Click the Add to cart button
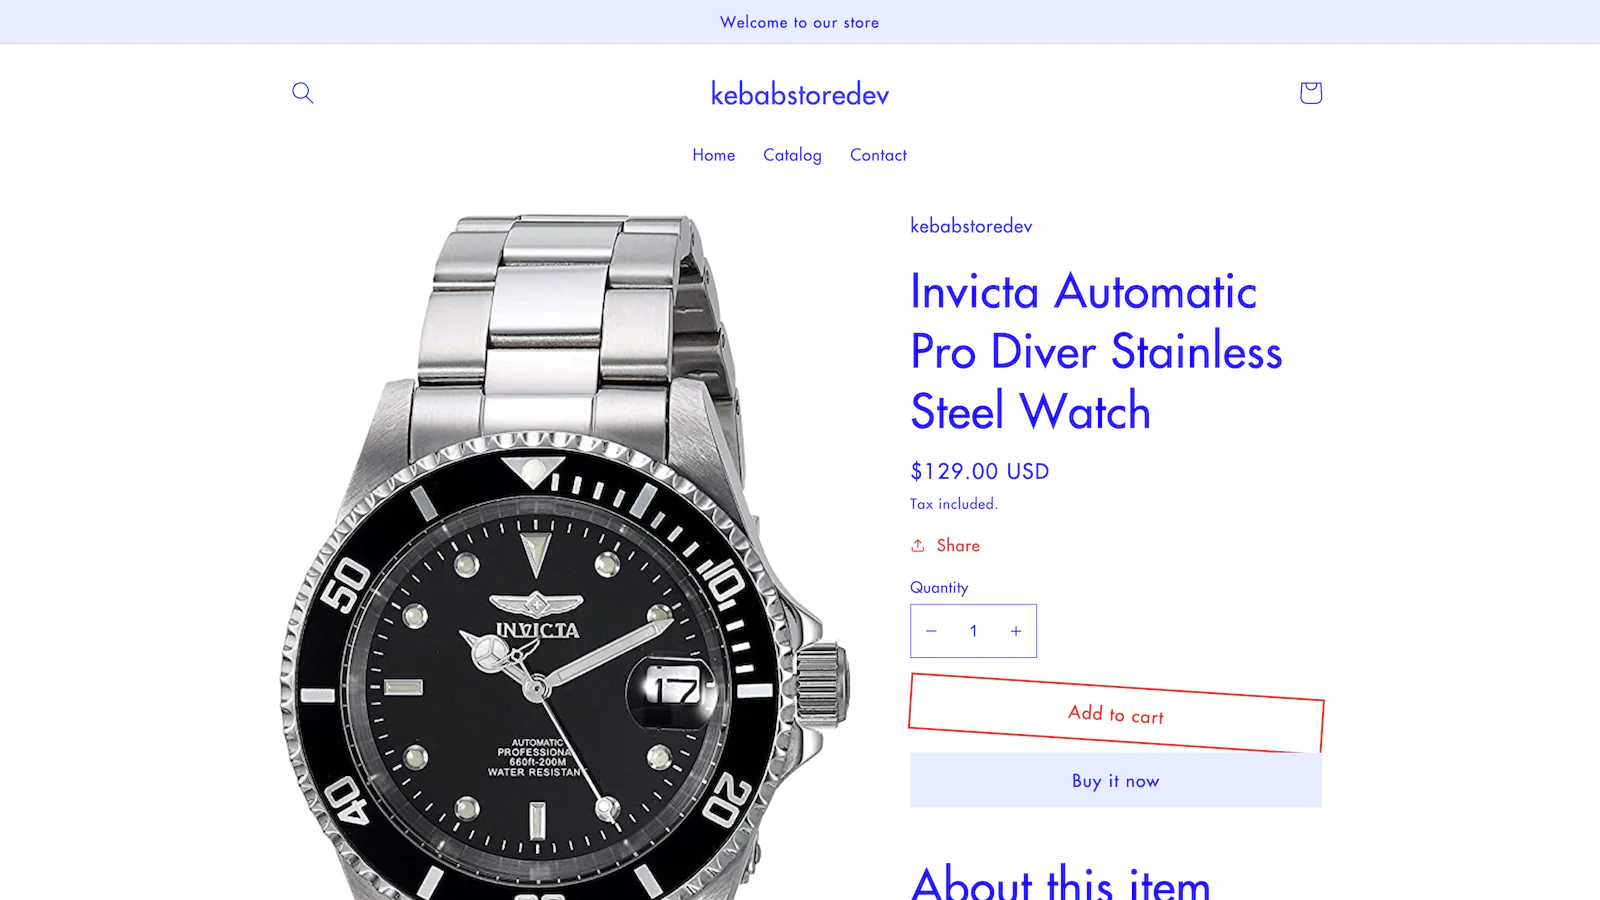Viewport: 1600px width, 900px height. 1116,713
